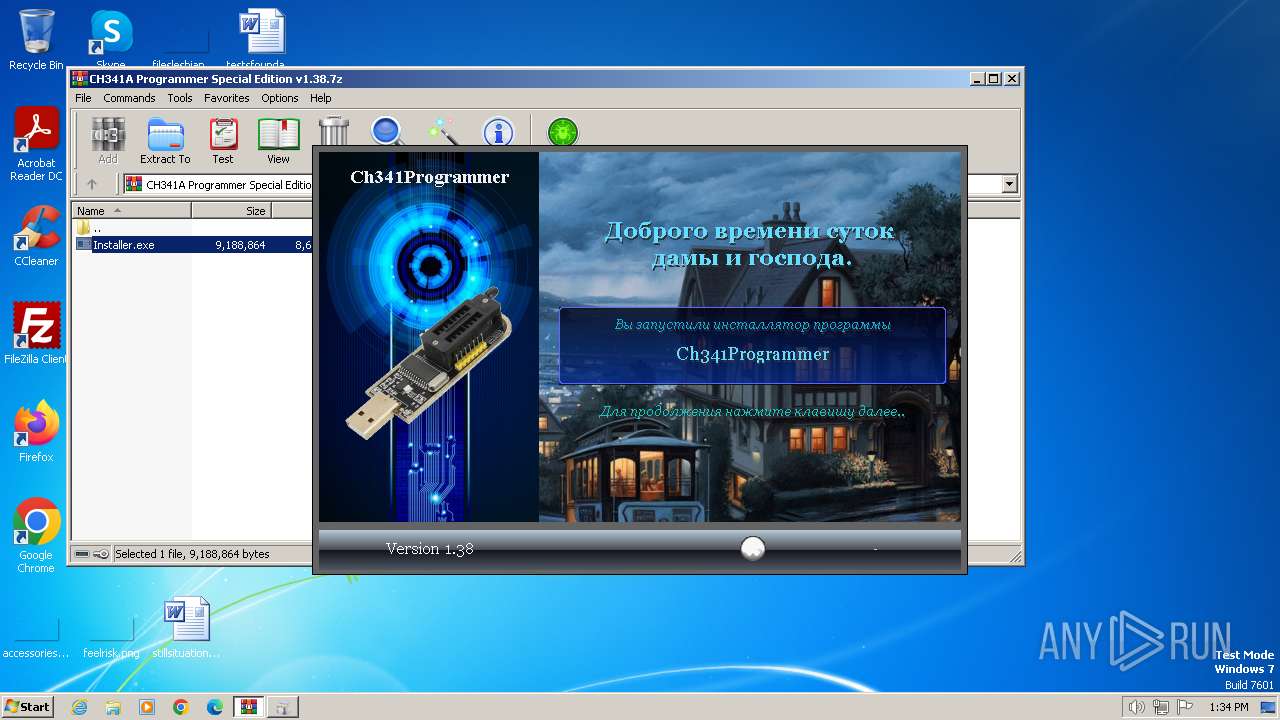Click the green VirusScan bug icon

pyautogui.click(x=563, y=131)
